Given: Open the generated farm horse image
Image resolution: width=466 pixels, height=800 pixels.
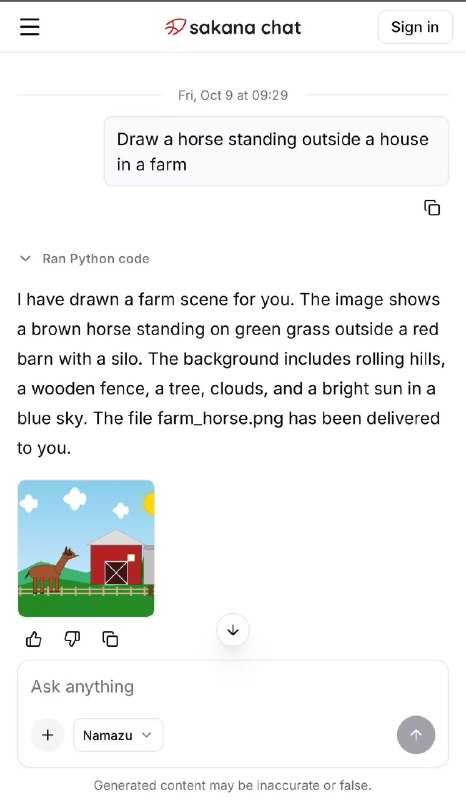Looking at the screenshot, I should [x=86, y=548].
